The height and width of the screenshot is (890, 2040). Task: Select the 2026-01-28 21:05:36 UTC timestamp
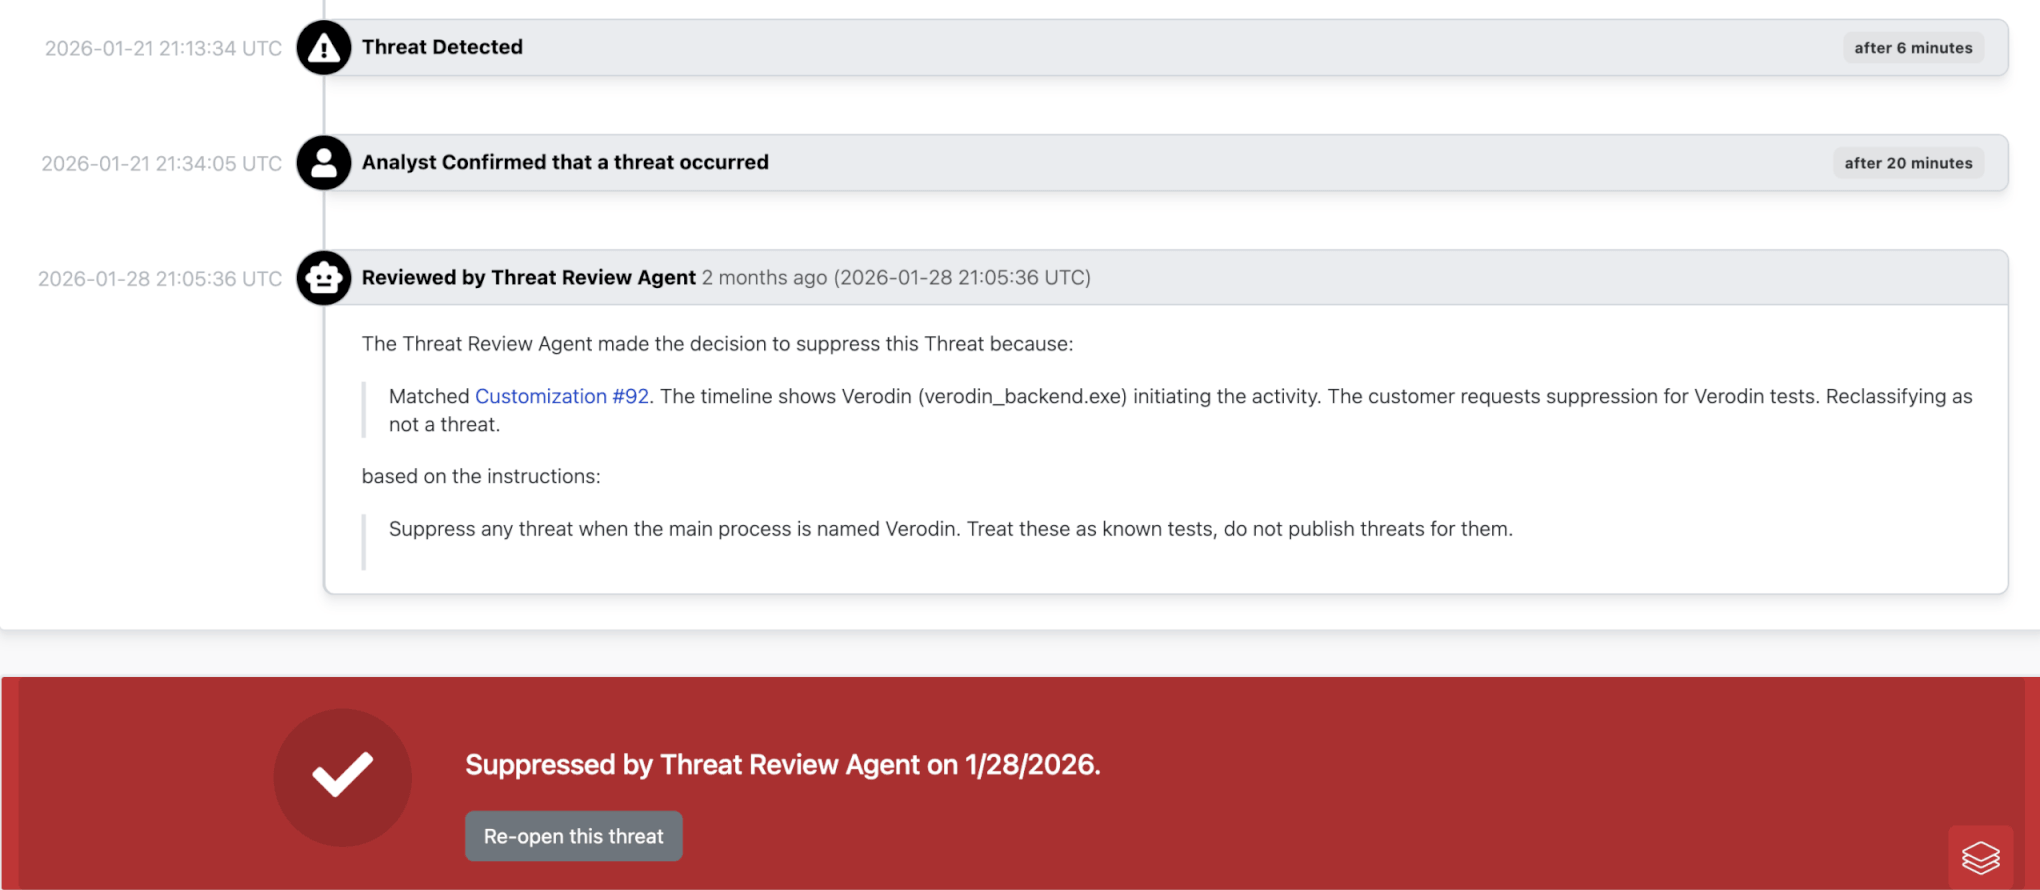tap(160, 278)
